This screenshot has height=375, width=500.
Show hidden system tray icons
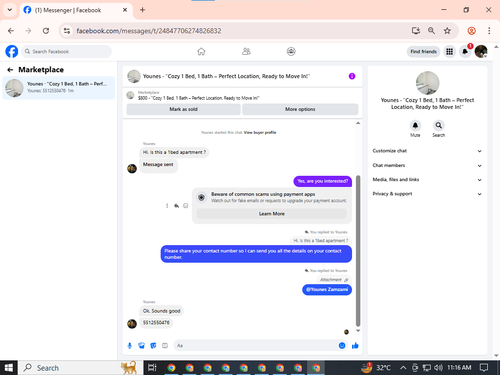(x=403, y=368)
